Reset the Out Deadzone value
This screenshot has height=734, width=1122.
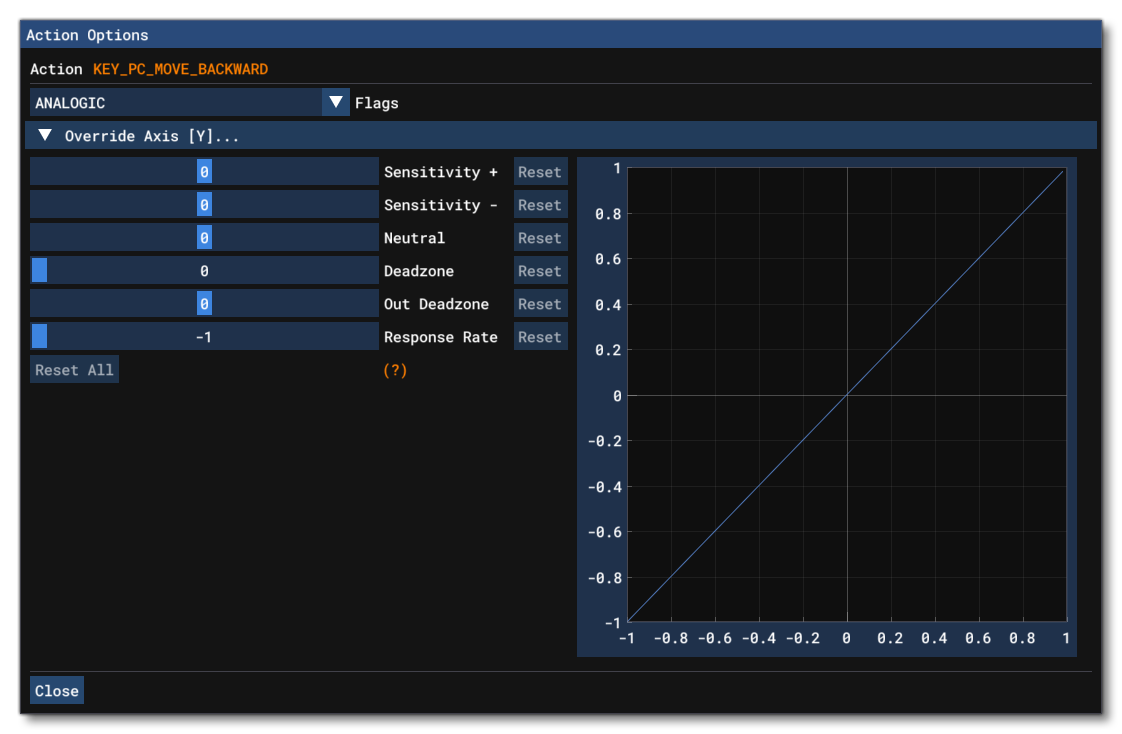point(540,304)
